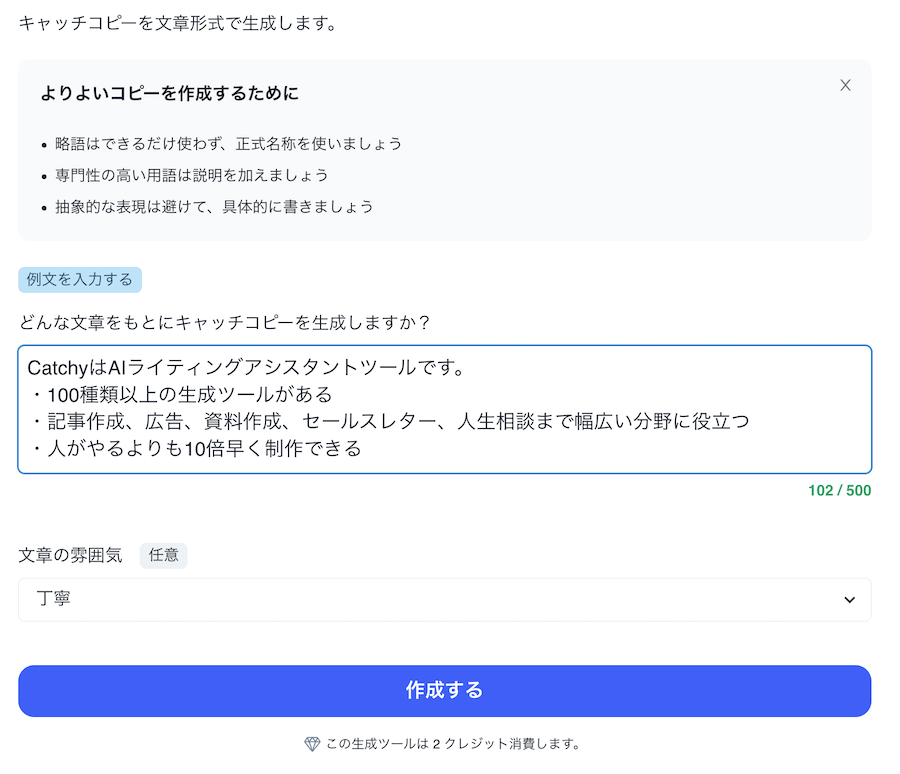The height and width of the screenshot is (774, 900).
Task: Click the heading よりよいコピーを作成するために
Action: tap(170, 93)
